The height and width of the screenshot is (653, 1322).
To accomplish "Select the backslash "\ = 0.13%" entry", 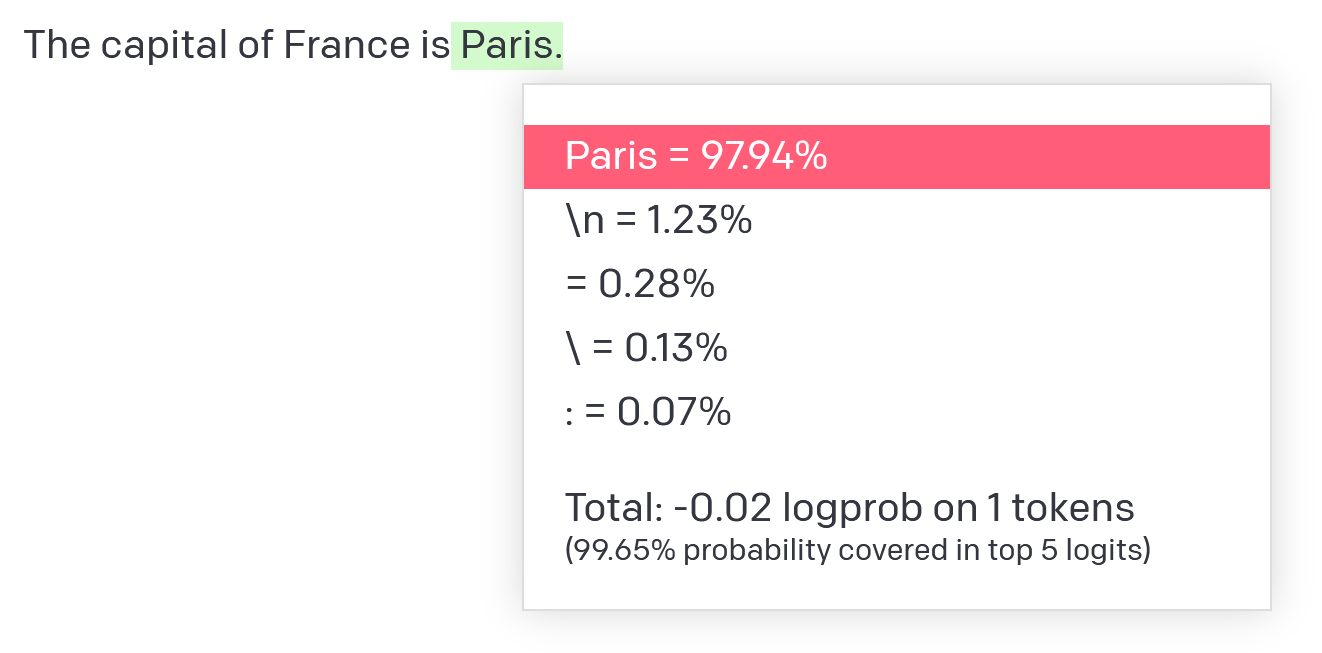I will (x=646, y=348).
